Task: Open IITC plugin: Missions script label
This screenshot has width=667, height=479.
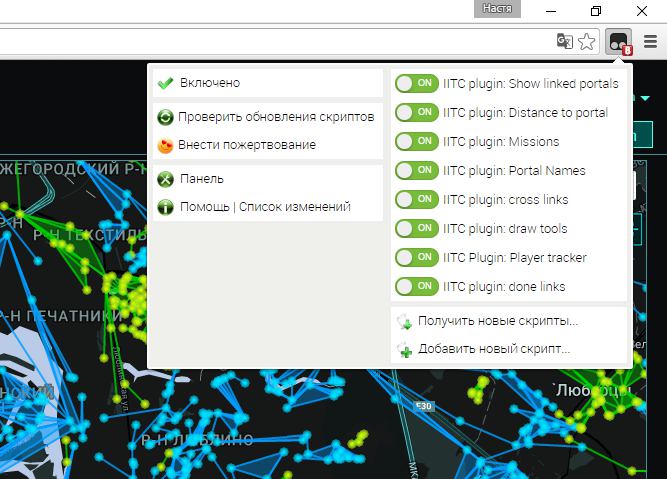Action: pyautogui.click(x=501, y=142)
